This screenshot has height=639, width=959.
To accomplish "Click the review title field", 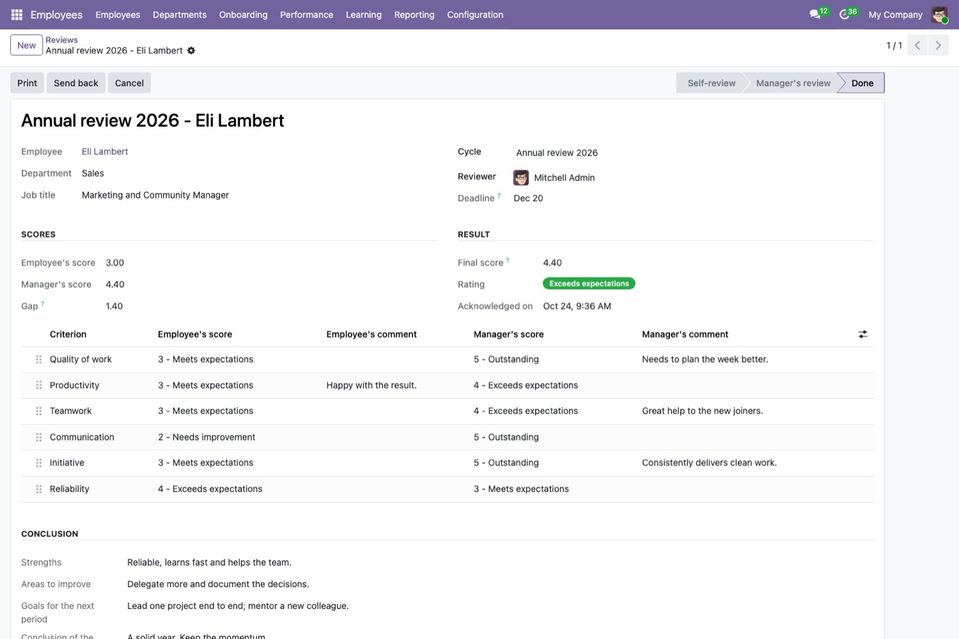I will [x=152, y=120].
